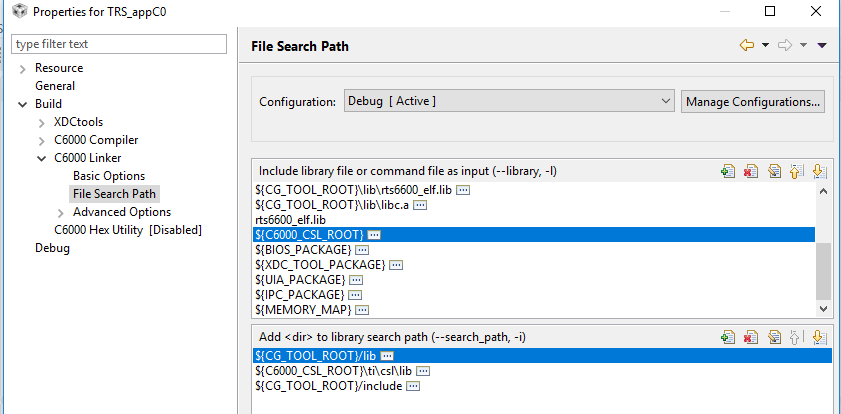841x414 pixels.
Task: Open the page view menu triangle
Action: [x=821, y=45]
